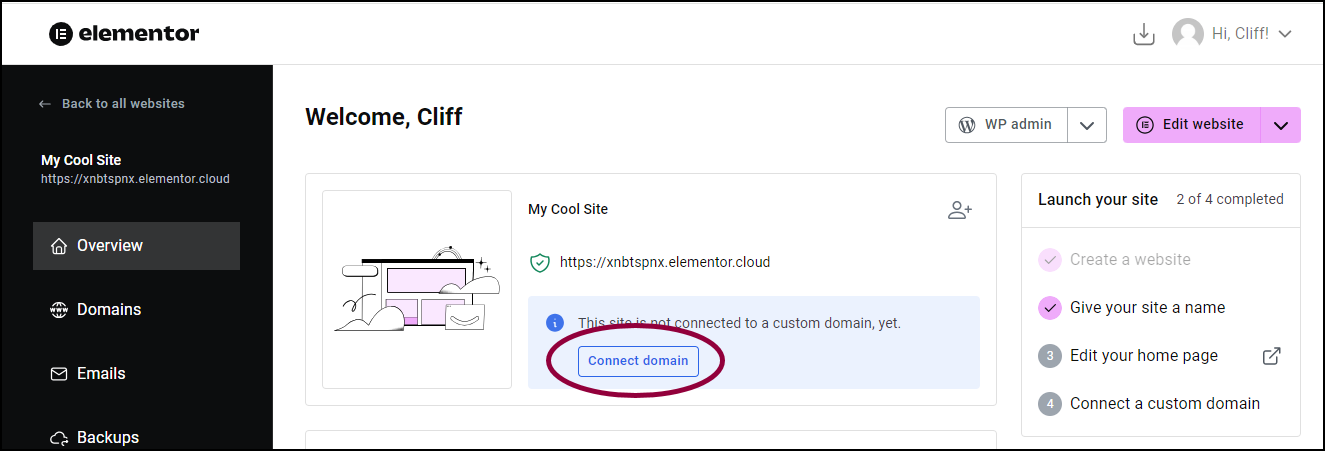The image size is (1325, 451).
Task: Open the Overview section
Action: pos(136,246)
